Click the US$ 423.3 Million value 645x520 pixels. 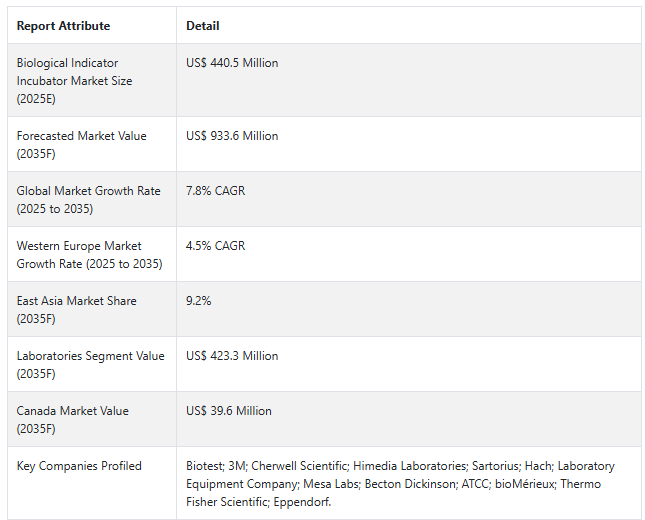232,356
